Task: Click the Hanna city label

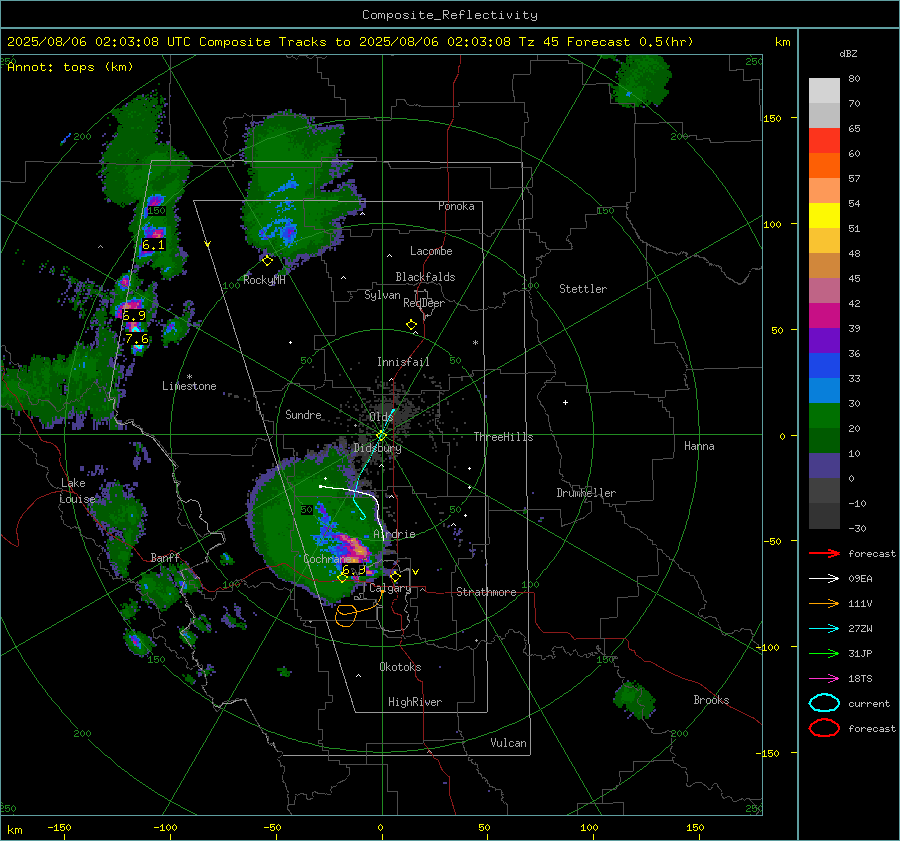Action: (699, 446)
